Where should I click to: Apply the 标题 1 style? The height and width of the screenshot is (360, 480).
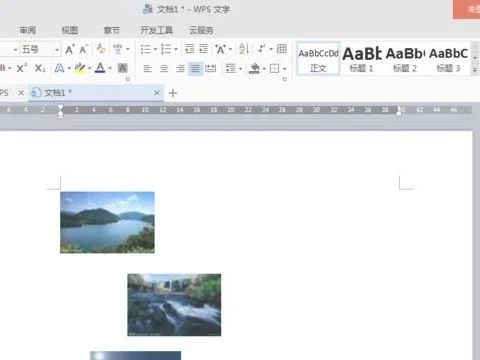pos(362,59)
